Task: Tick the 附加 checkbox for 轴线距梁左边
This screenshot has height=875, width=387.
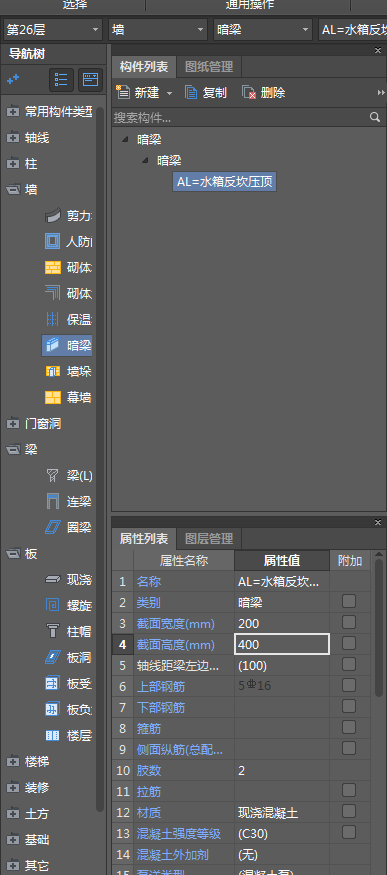Action: tap(349, 664)
